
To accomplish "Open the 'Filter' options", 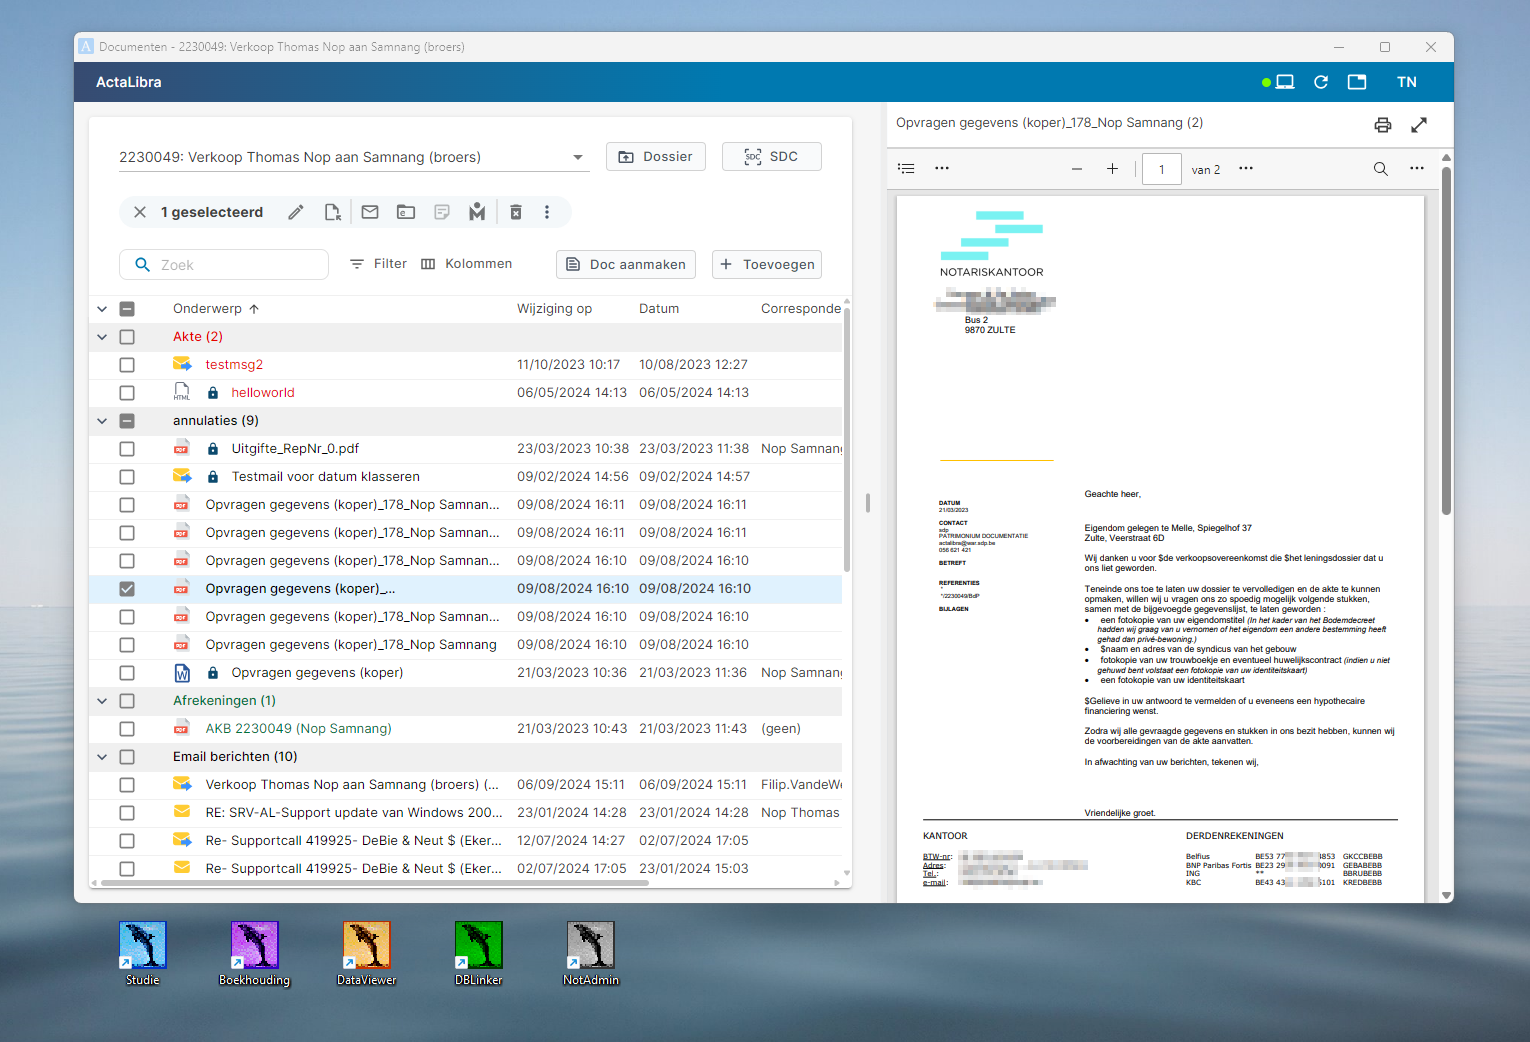I will click(378, 264).
